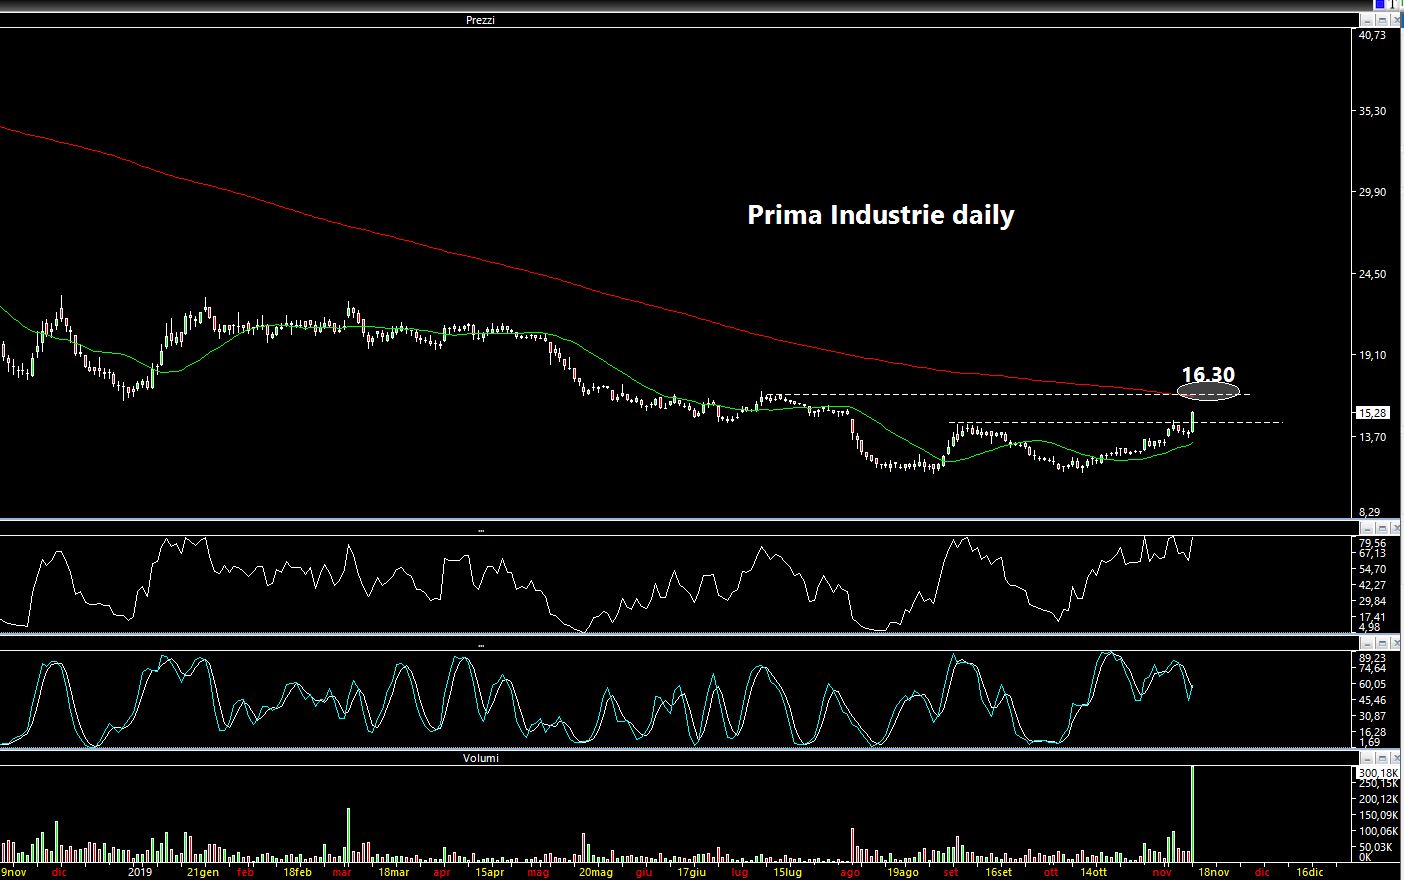The height and width of the screenshot is (880, 1404).
Task: Select the gray ellipse marker at 16.30
Action: coord(1208,392)
